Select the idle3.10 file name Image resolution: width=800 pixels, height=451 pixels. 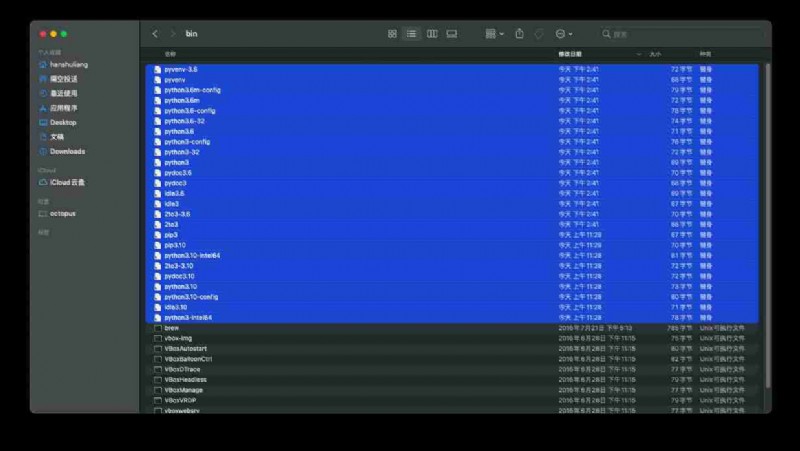[176, 307]
